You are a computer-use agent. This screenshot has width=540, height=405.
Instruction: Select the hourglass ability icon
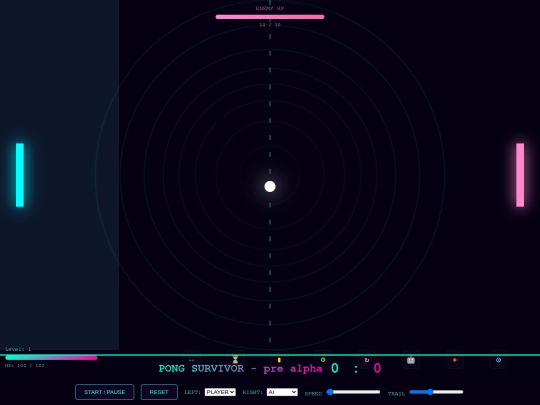[235, 360]
